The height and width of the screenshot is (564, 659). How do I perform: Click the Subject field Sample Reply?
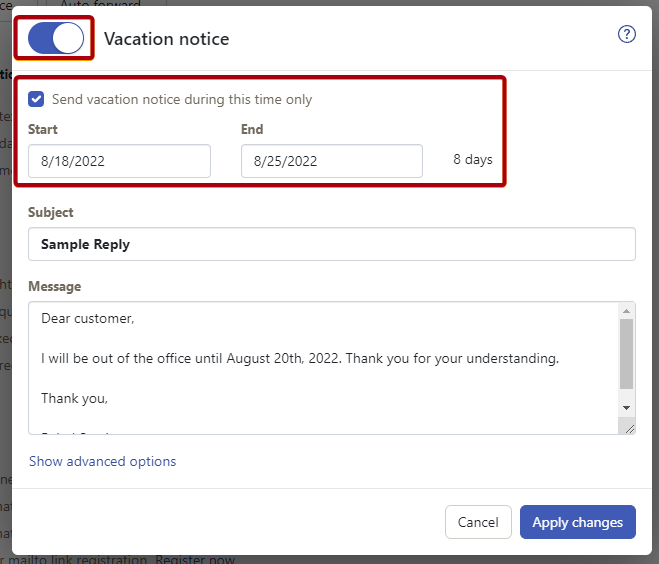click(x=332, y=244)
